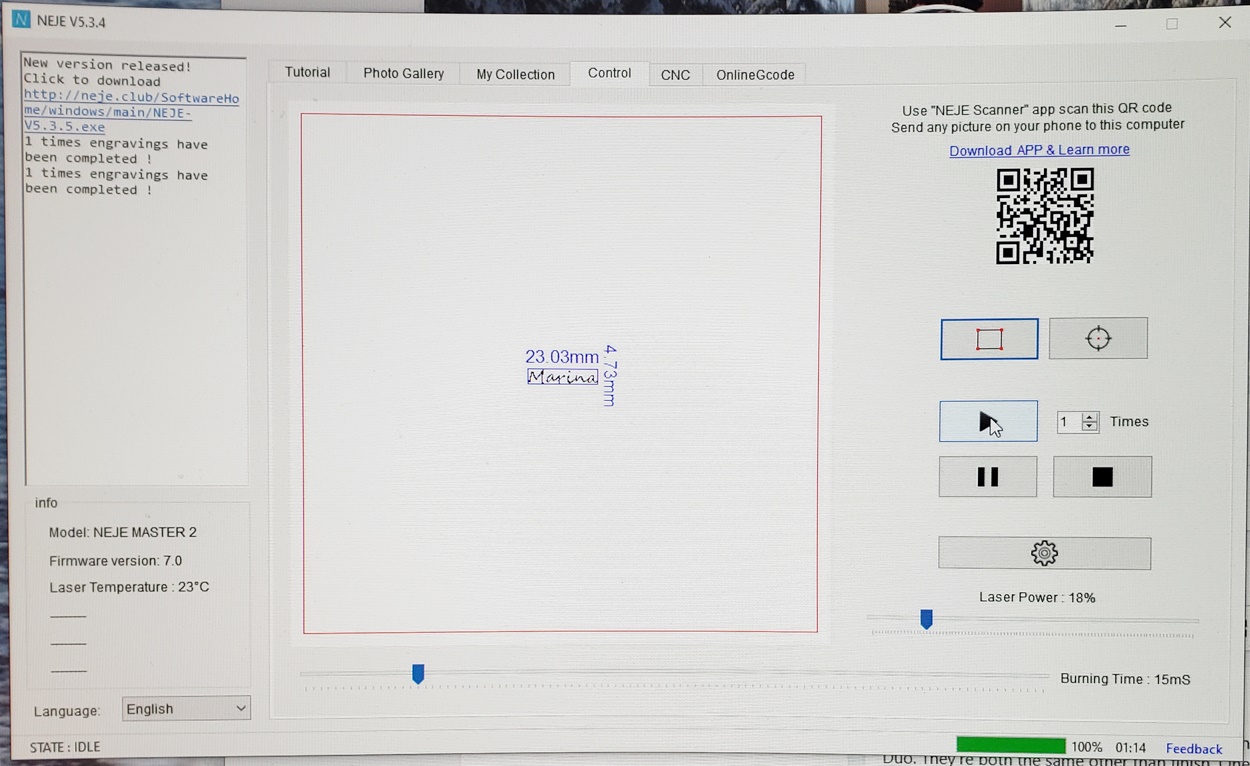This screenshot has height=766, width=1250.
Task: Switch to the Tutorial tab
Action: (307, 73)
